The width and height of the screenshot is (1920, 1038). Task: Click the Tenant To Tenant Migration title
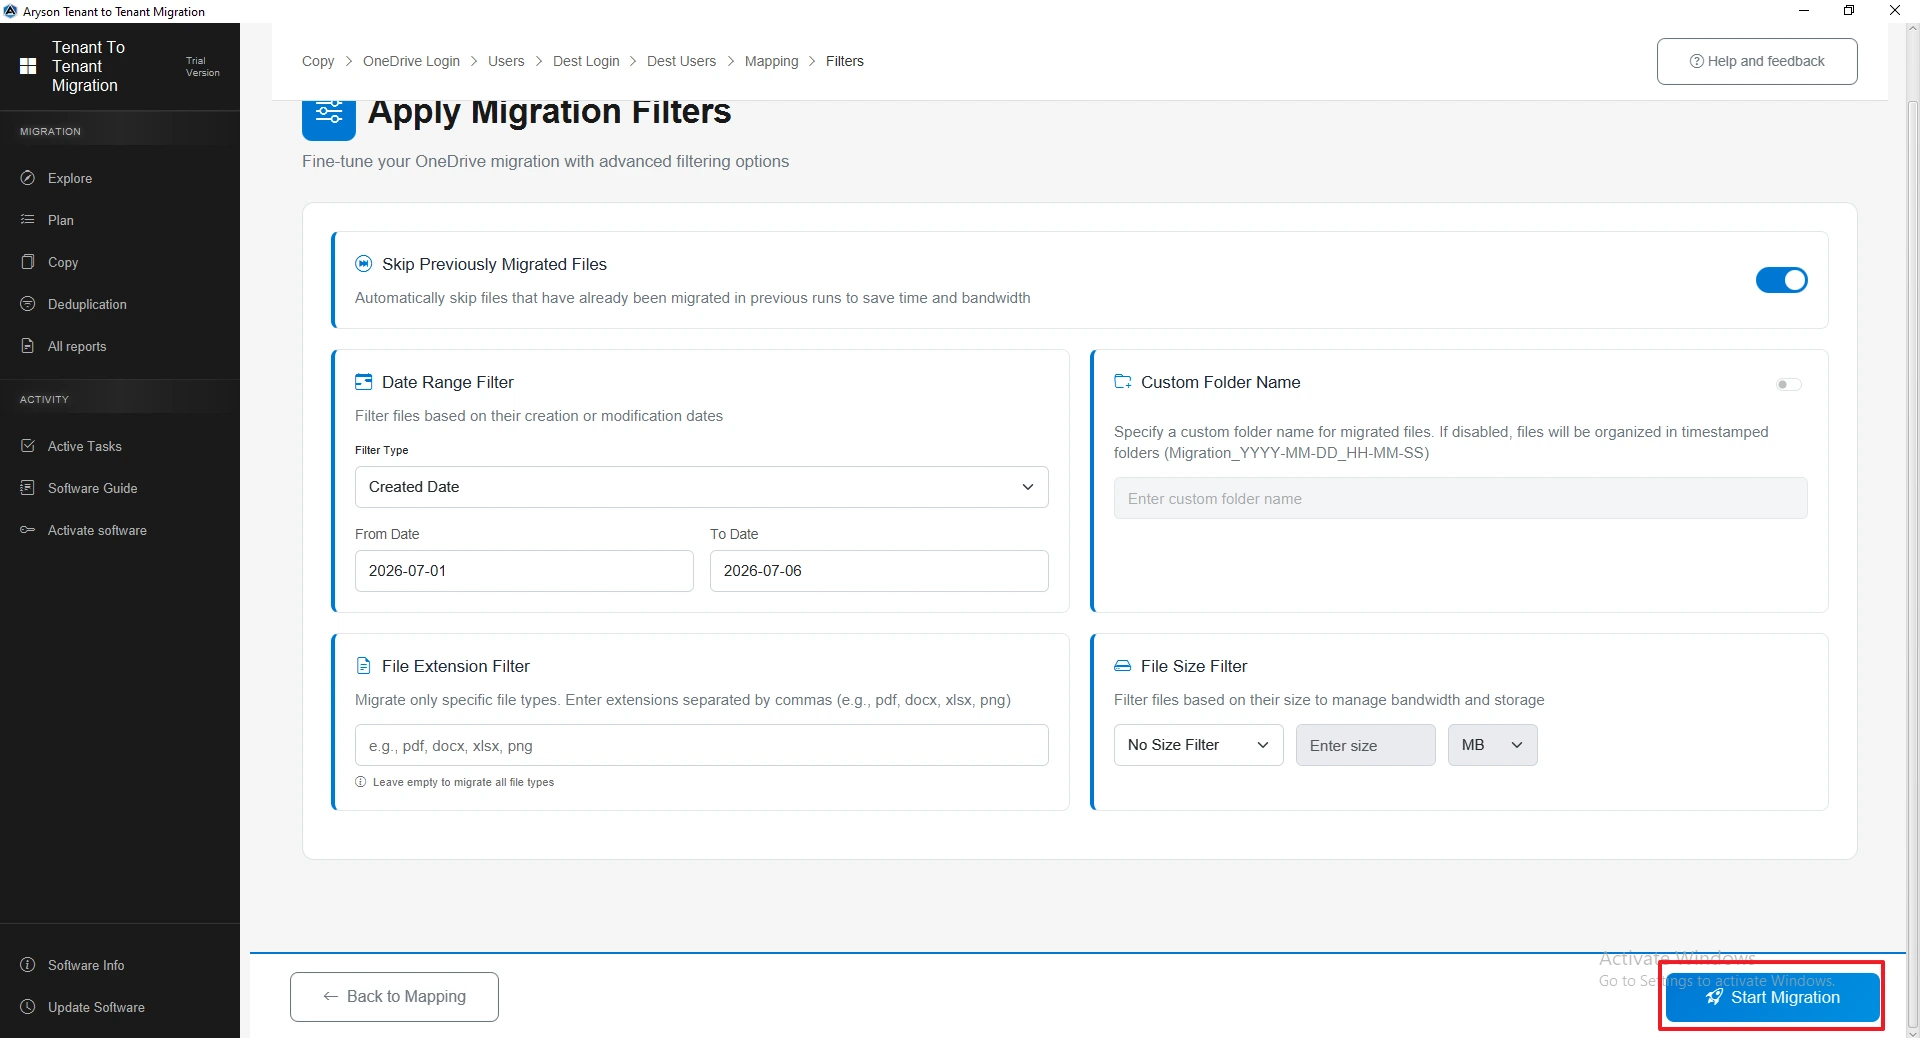coord(88,66)
